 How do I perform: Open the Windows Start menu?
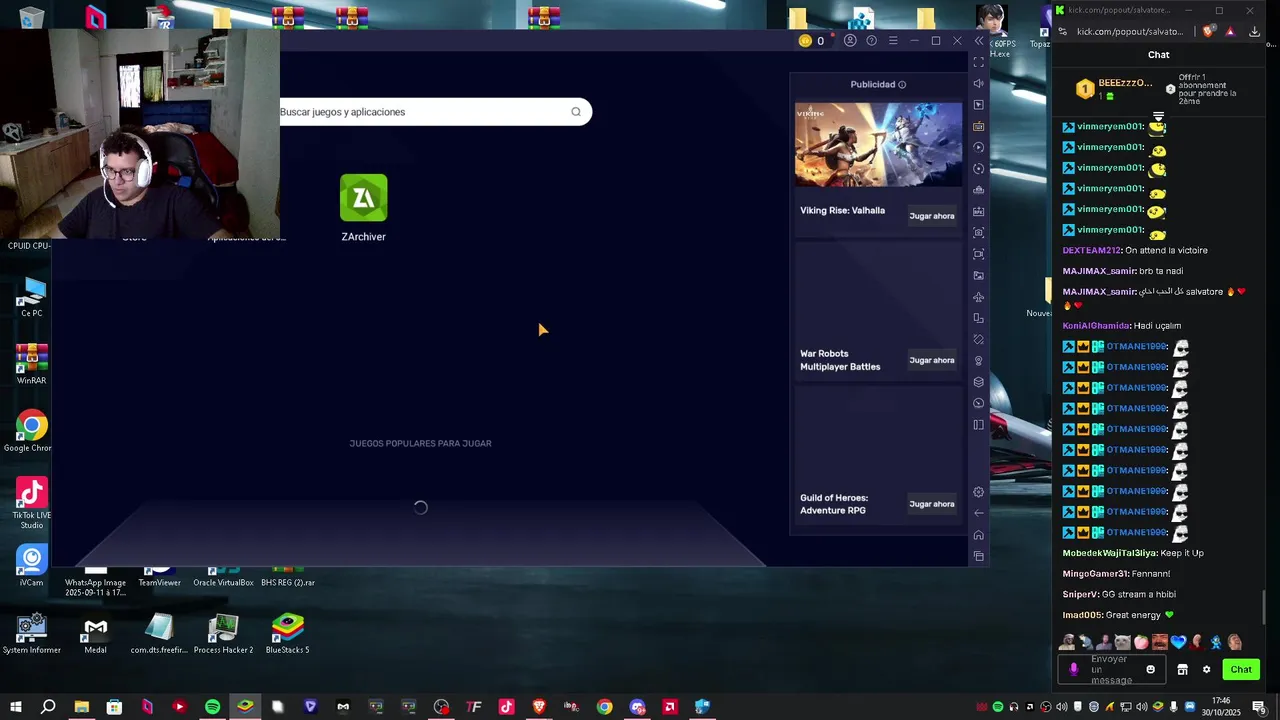click(16, 707)
